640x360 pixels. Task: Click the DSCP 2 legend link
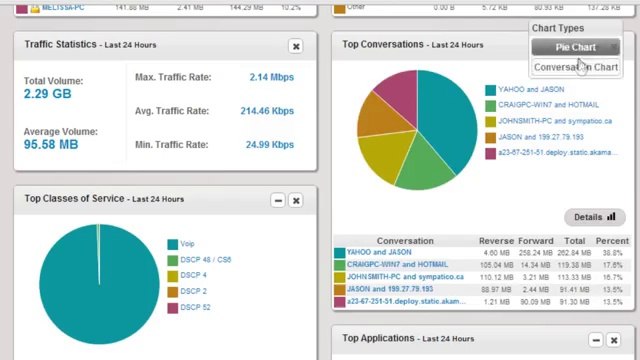(x=193, y=291)
